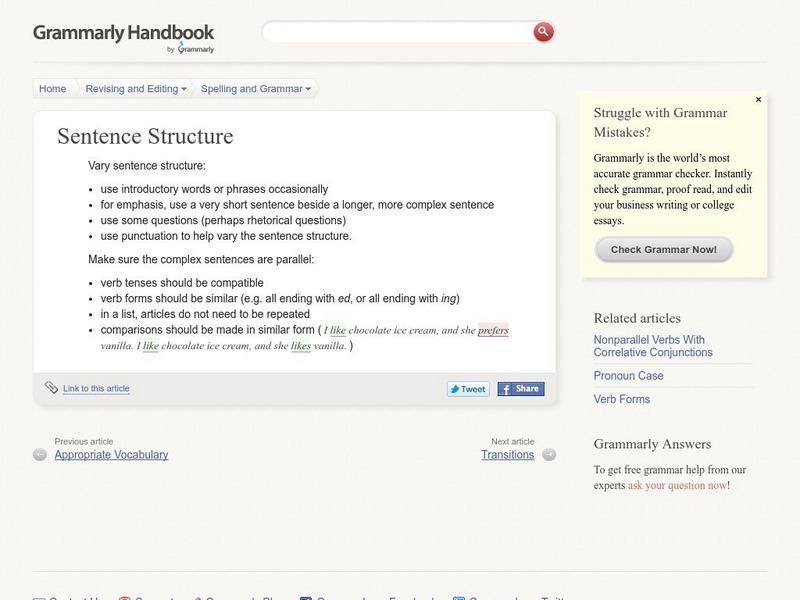Click the red search magnifier button
Viewport: 800px width, 600px height.
[543, 32]
